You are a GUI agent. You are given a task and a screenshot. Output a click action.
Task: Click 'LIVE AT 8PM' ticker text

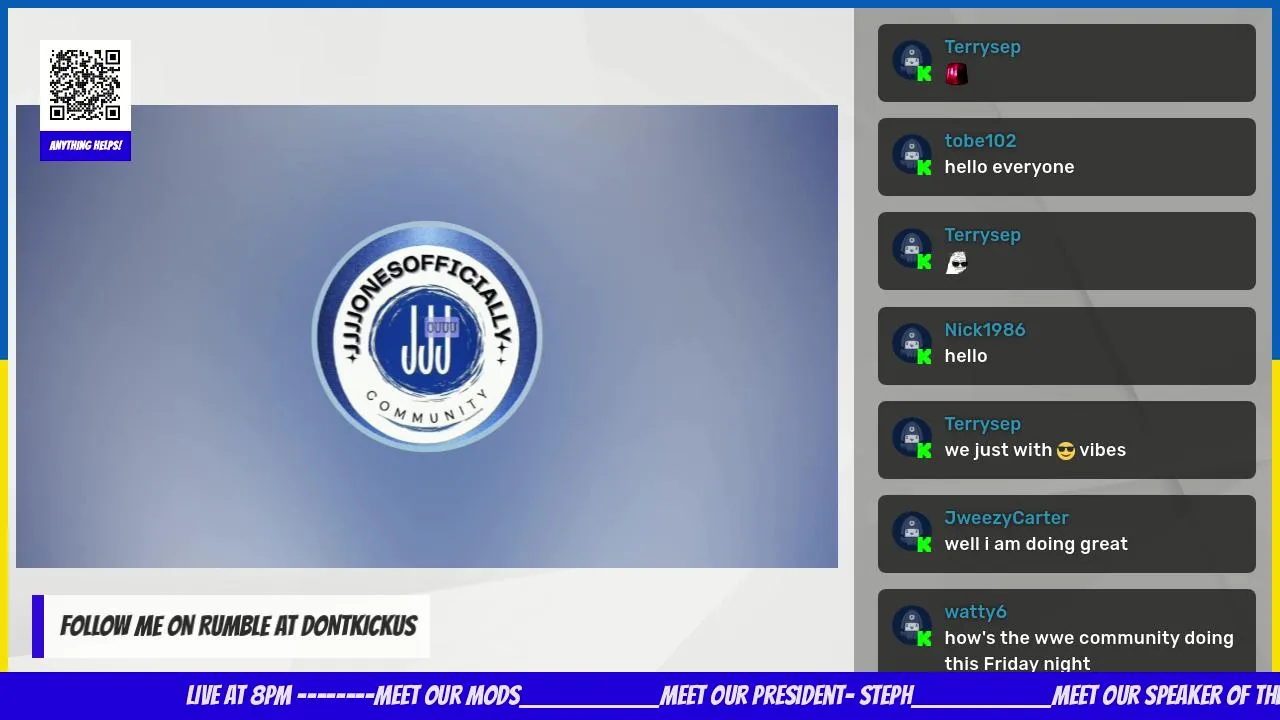pos(240,696)
